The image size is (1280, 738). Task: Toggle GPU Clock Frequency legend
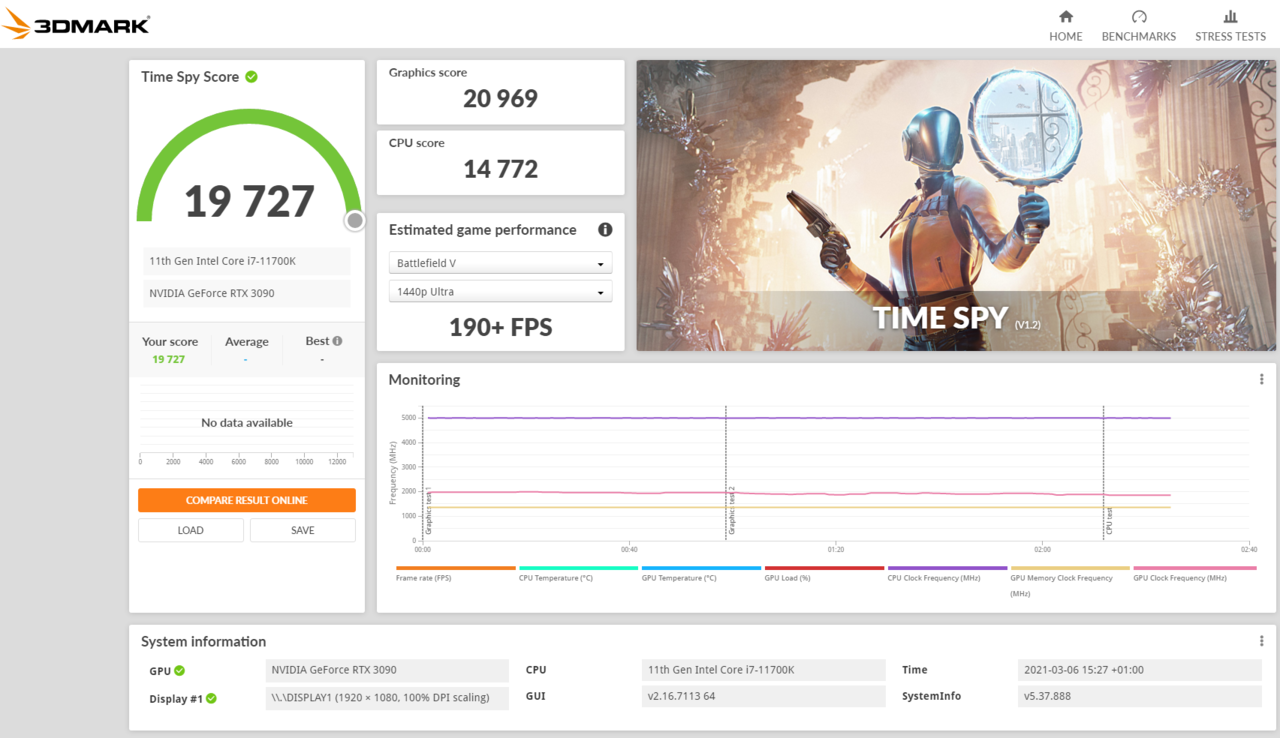(1194, 574)
